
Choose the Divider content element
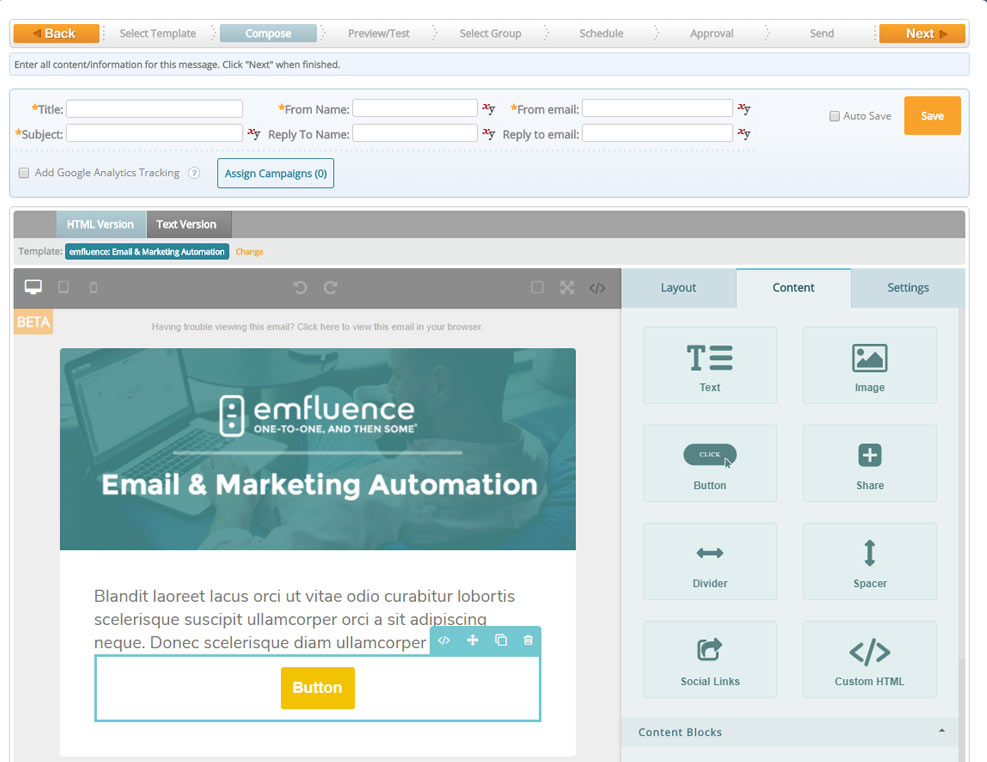point(709,561)
